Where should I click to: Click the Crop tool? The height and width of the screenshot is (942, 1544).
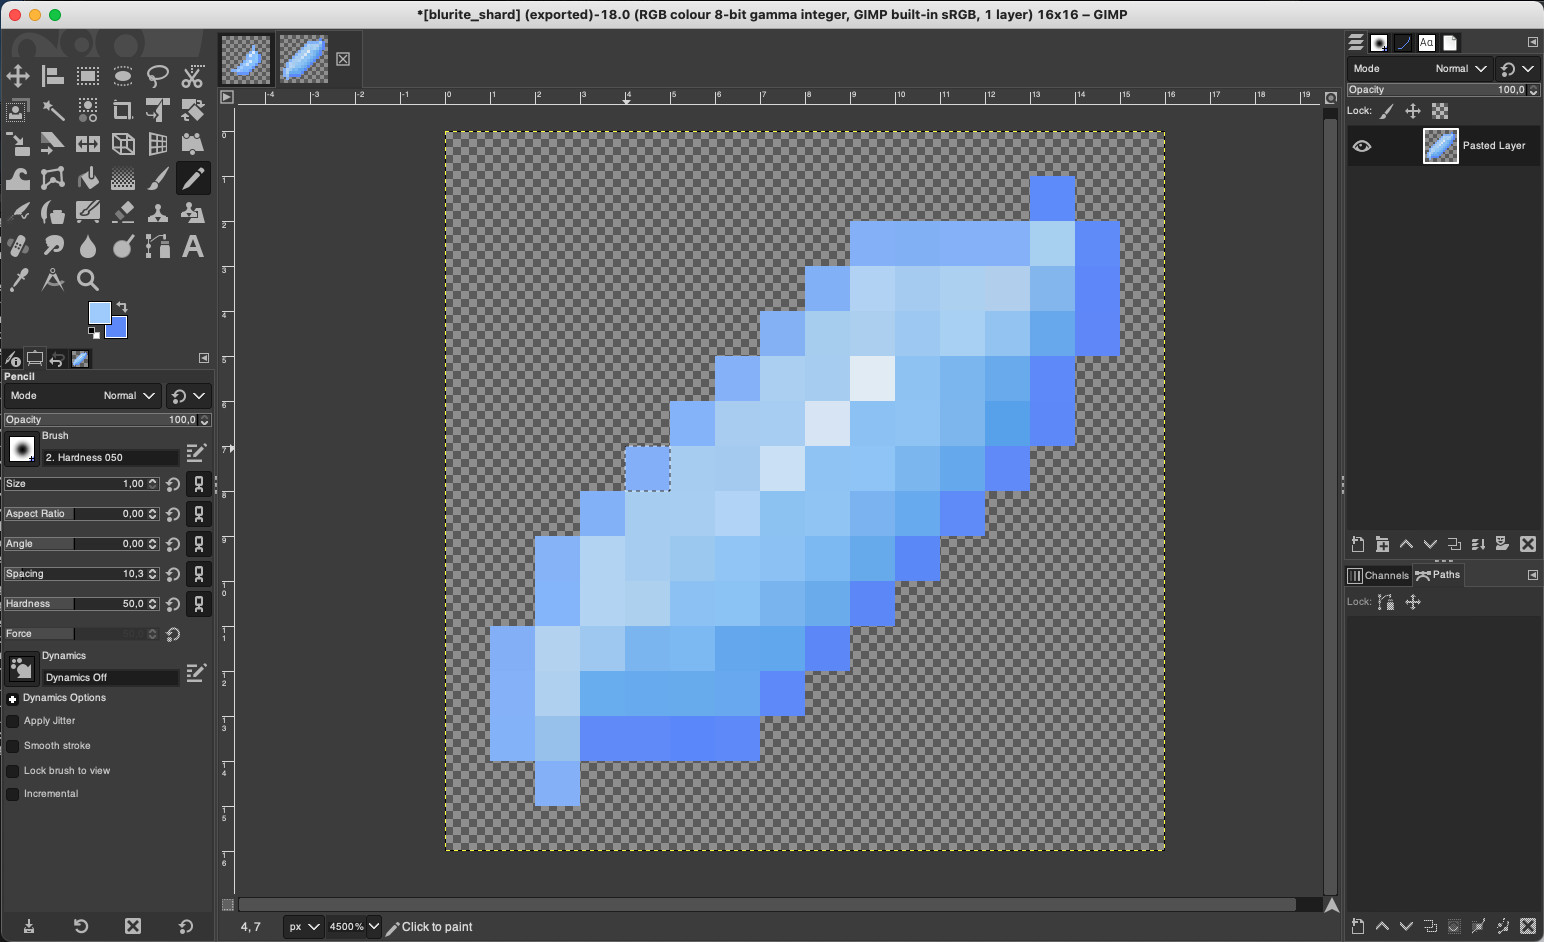tap(123, 110)
